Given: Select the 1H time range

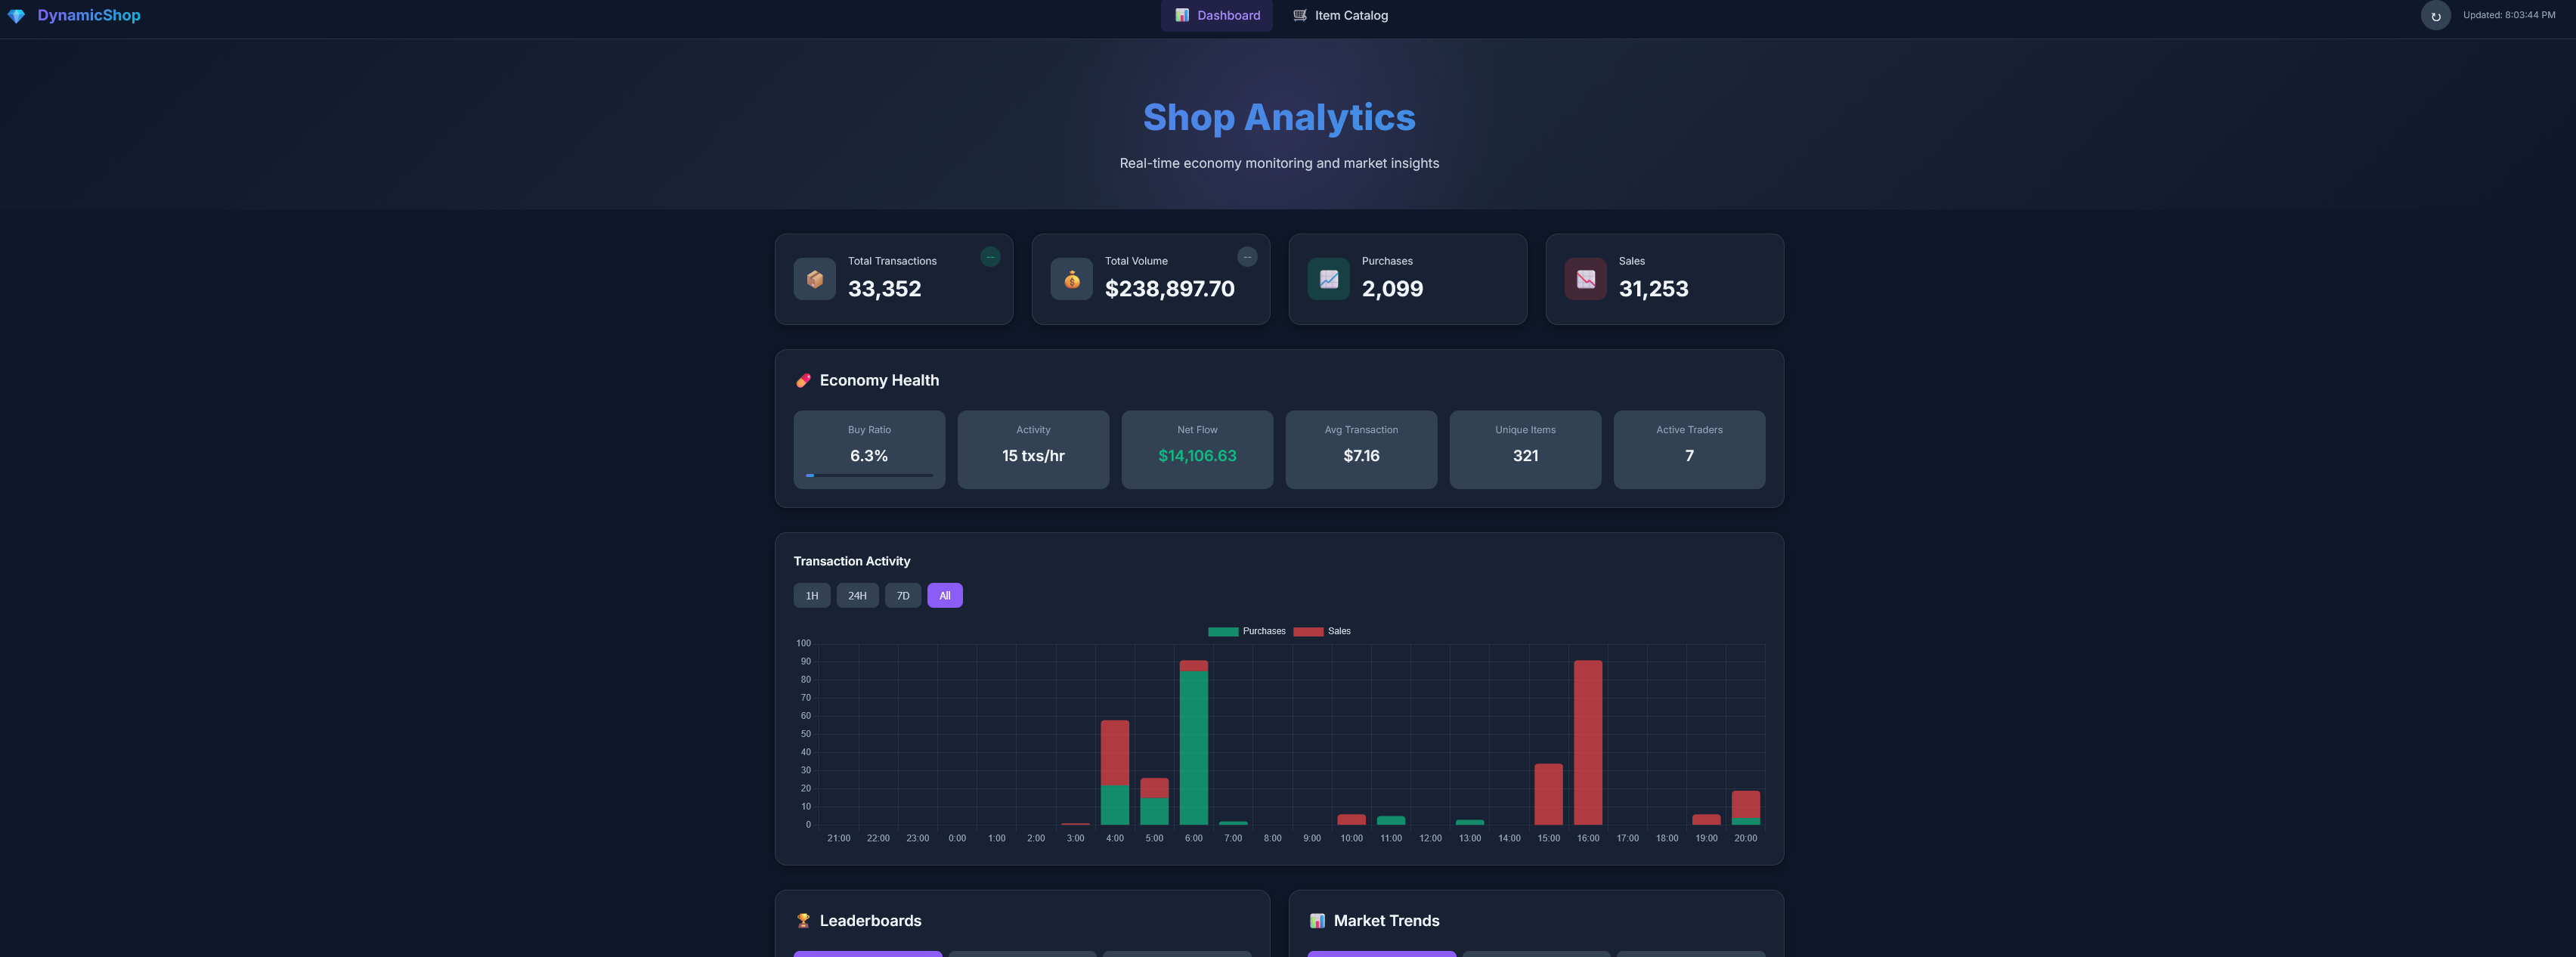Looking at the screenshot, I should coord(812,596).
